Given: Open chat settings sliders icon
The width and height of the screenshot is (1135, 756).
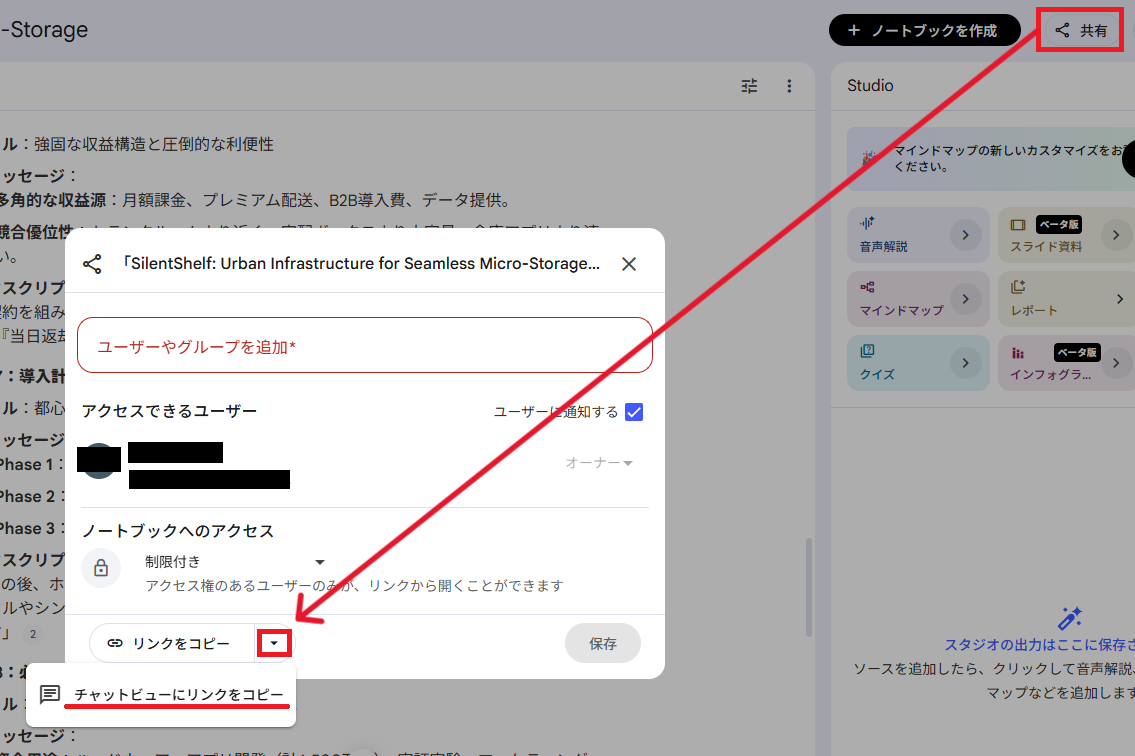Looking at the screenshot, I should 749,86.
